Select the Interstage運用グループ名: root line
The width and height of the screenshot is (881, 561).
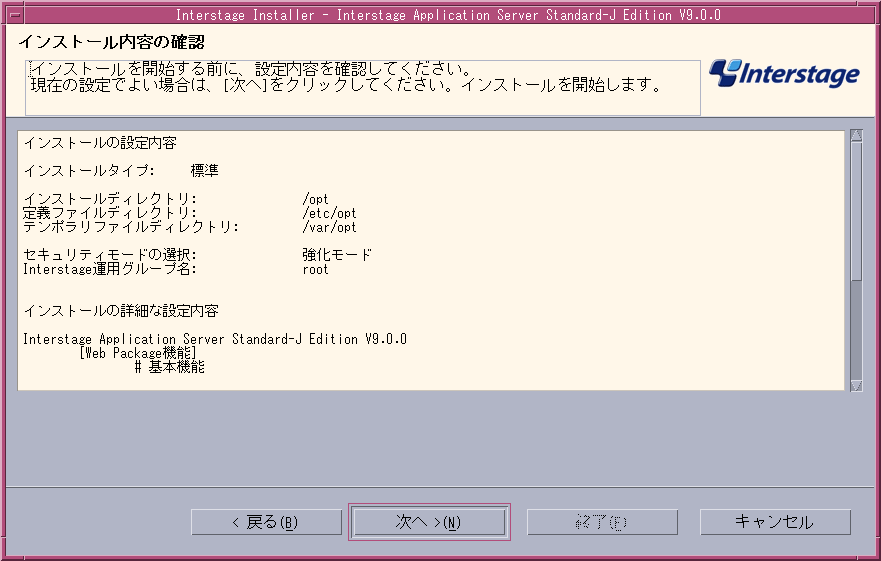tap(175, 269)
